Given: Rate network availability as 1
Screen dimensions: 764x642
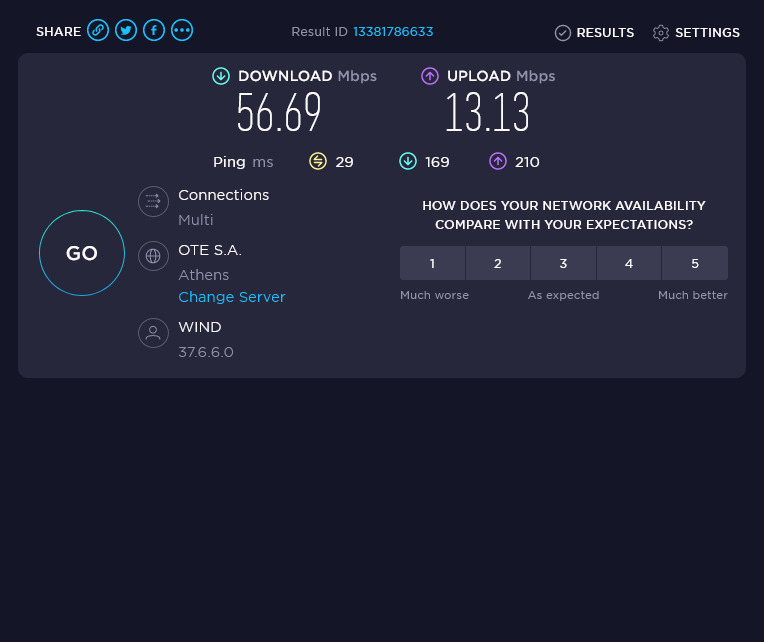Looking at the screenshot, I should point(432,263).
